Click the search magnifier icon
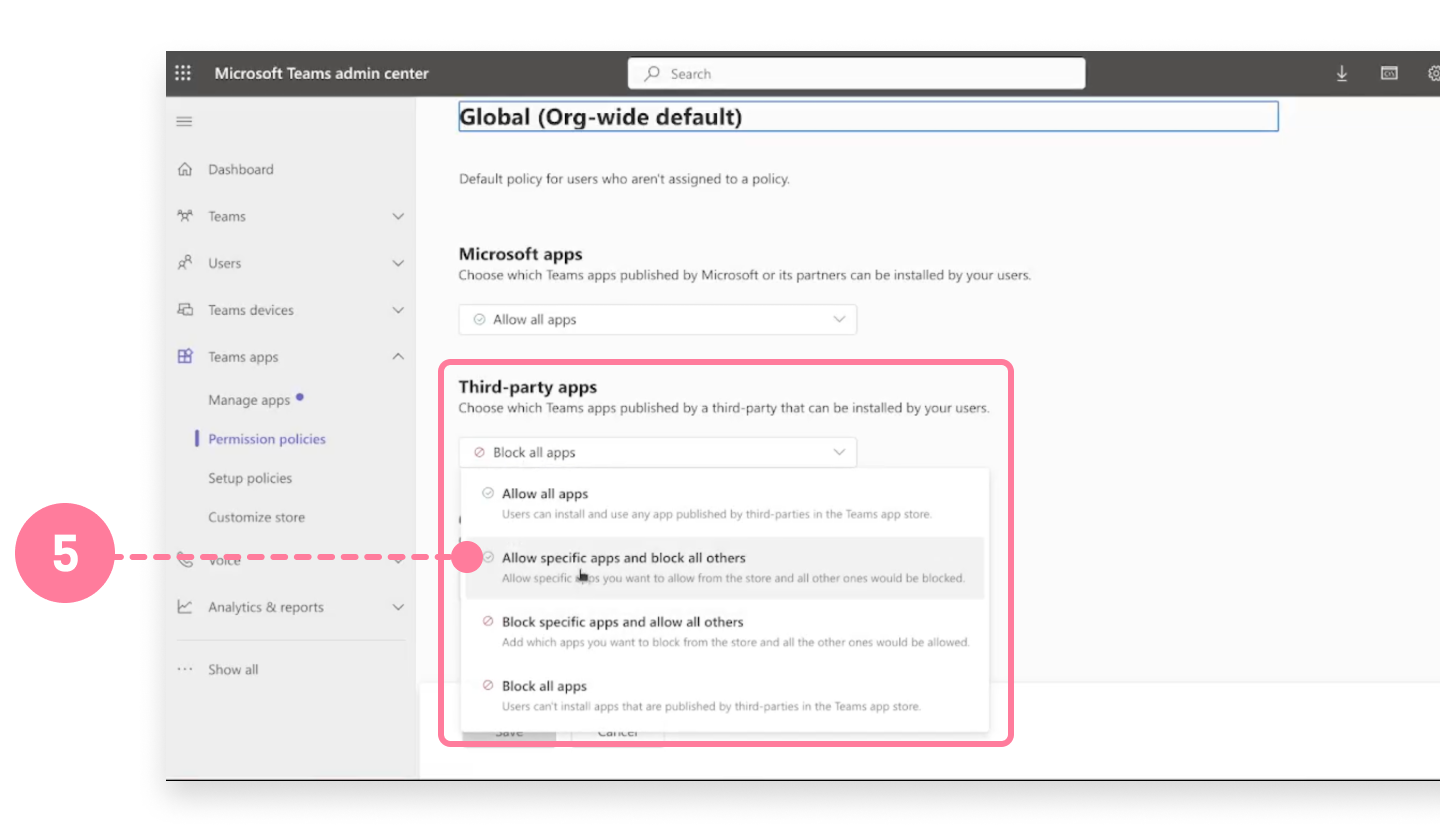Screen dimensions: 1440x832 (x=652, y=73)
